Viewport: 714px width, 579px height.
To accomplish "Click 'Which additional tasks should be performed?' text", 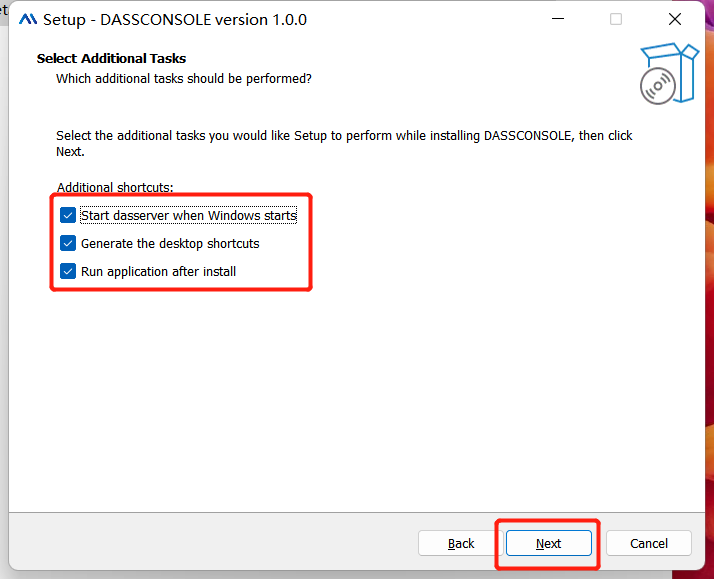I will point(184,79).
